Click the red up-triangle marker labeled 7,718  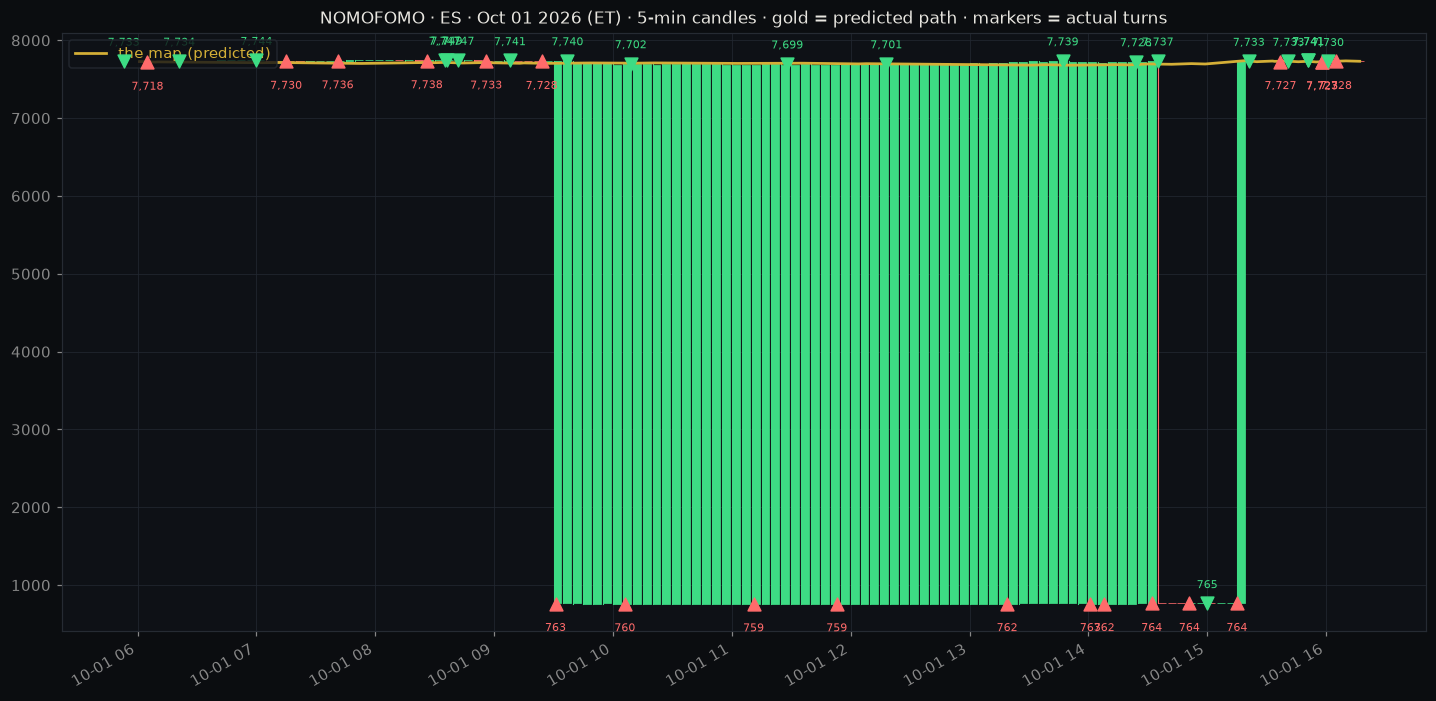pos(147,62)
